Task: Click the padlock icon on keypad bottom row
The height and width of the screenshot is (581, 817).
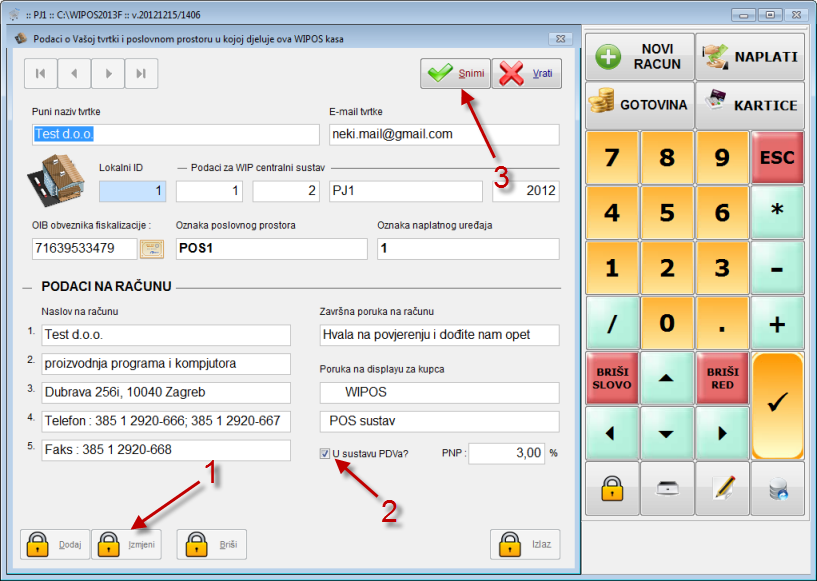Action: coord(613,488)
